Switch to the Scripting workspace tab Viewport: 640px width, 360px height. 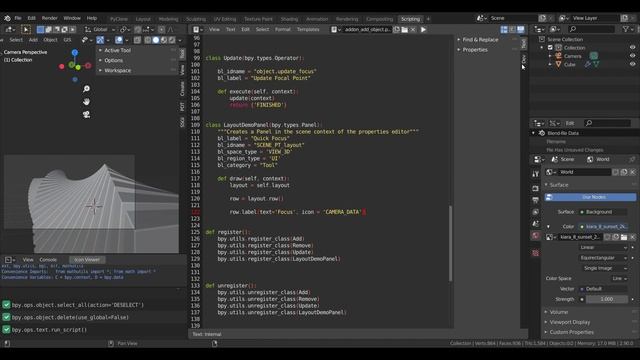(410, 19)
